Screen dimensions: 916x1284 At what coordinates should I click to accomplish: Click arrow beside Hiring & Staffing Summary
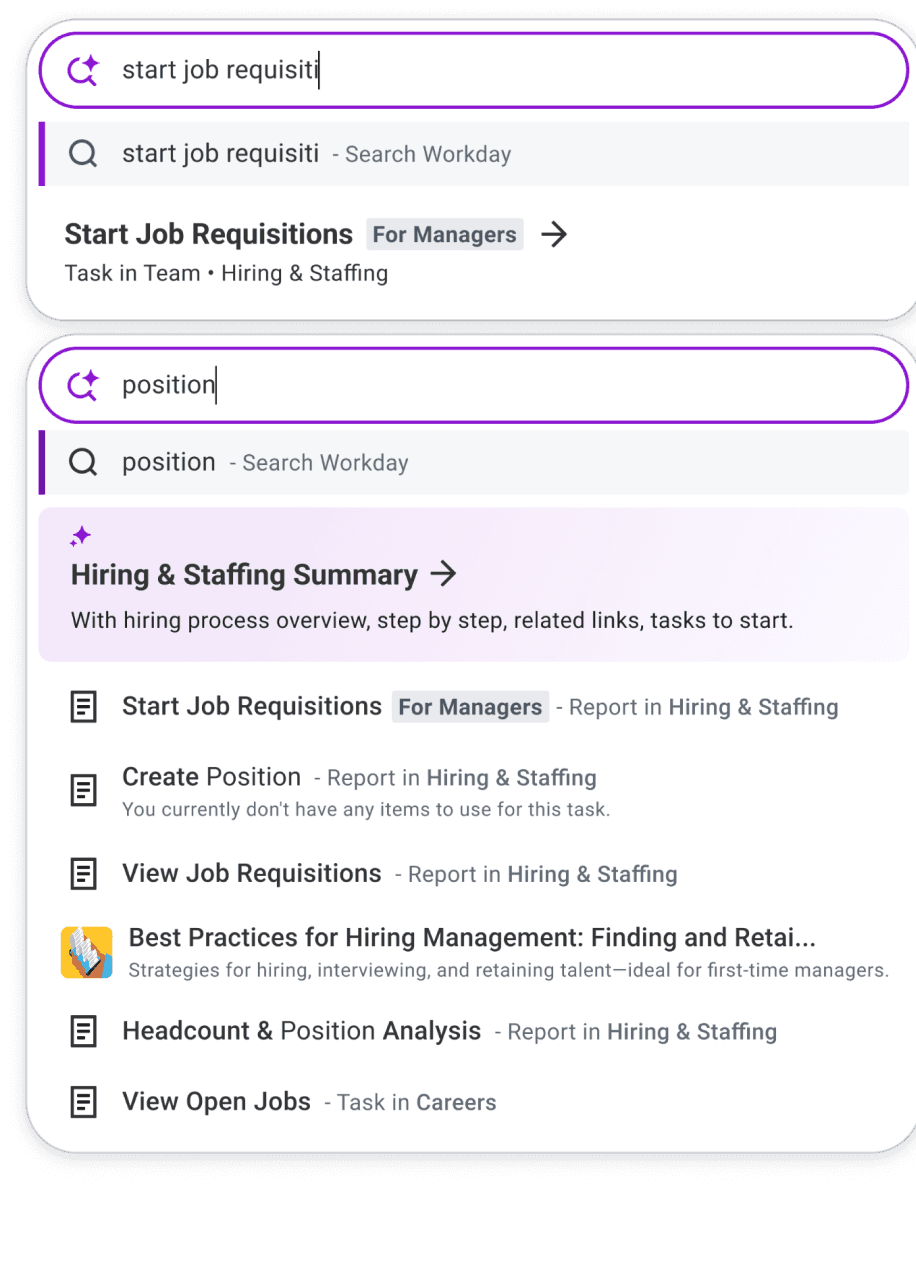(x=443, y=574)
